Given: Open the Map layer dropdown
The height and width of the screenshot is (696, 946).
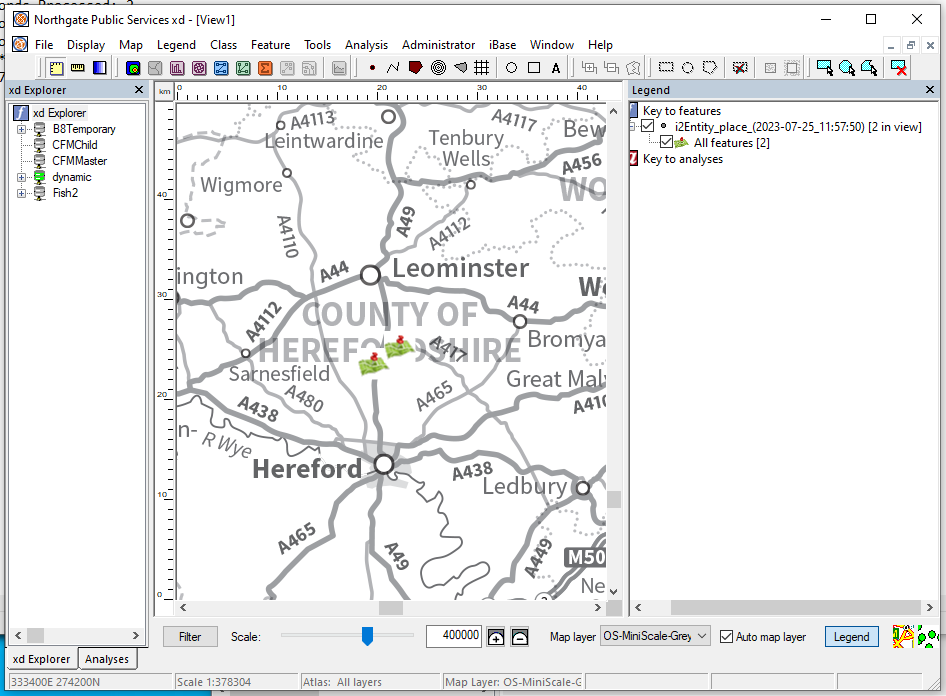Looking at the screenshot, I should tap(704, 636).
